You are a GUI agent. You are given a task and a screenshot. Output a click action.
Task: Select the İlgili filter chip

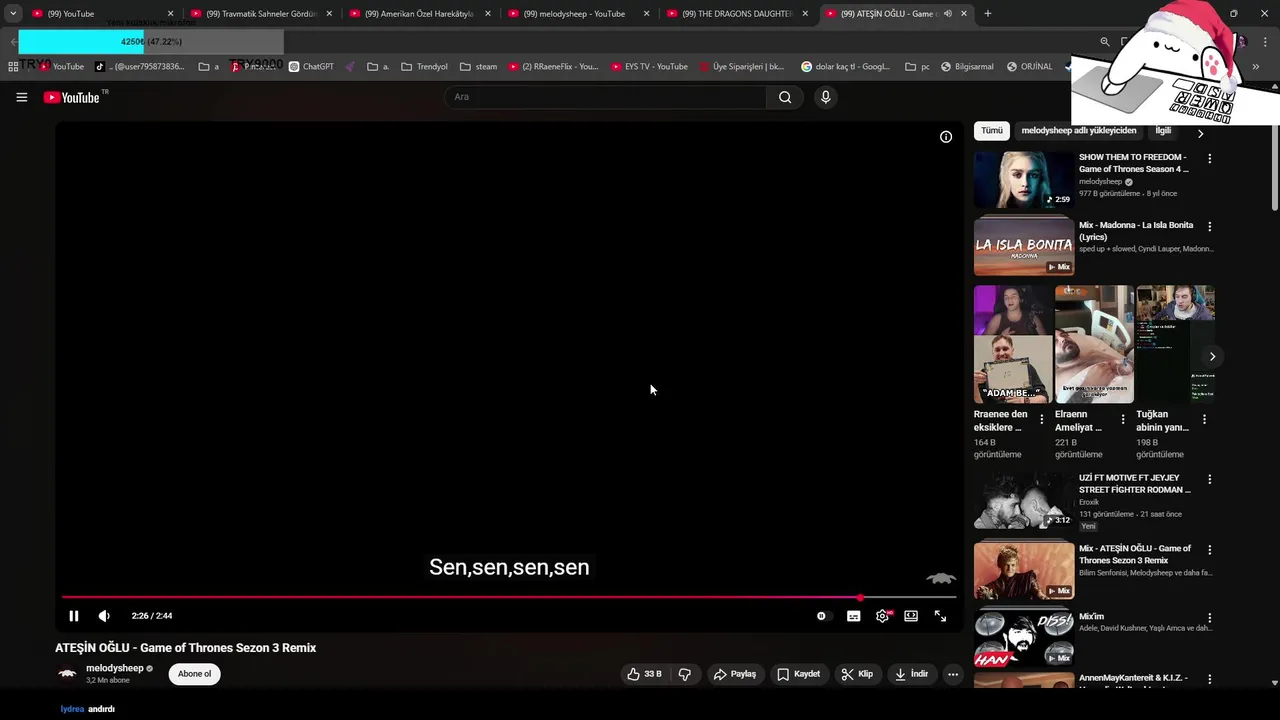click(x=1163, y=131)
